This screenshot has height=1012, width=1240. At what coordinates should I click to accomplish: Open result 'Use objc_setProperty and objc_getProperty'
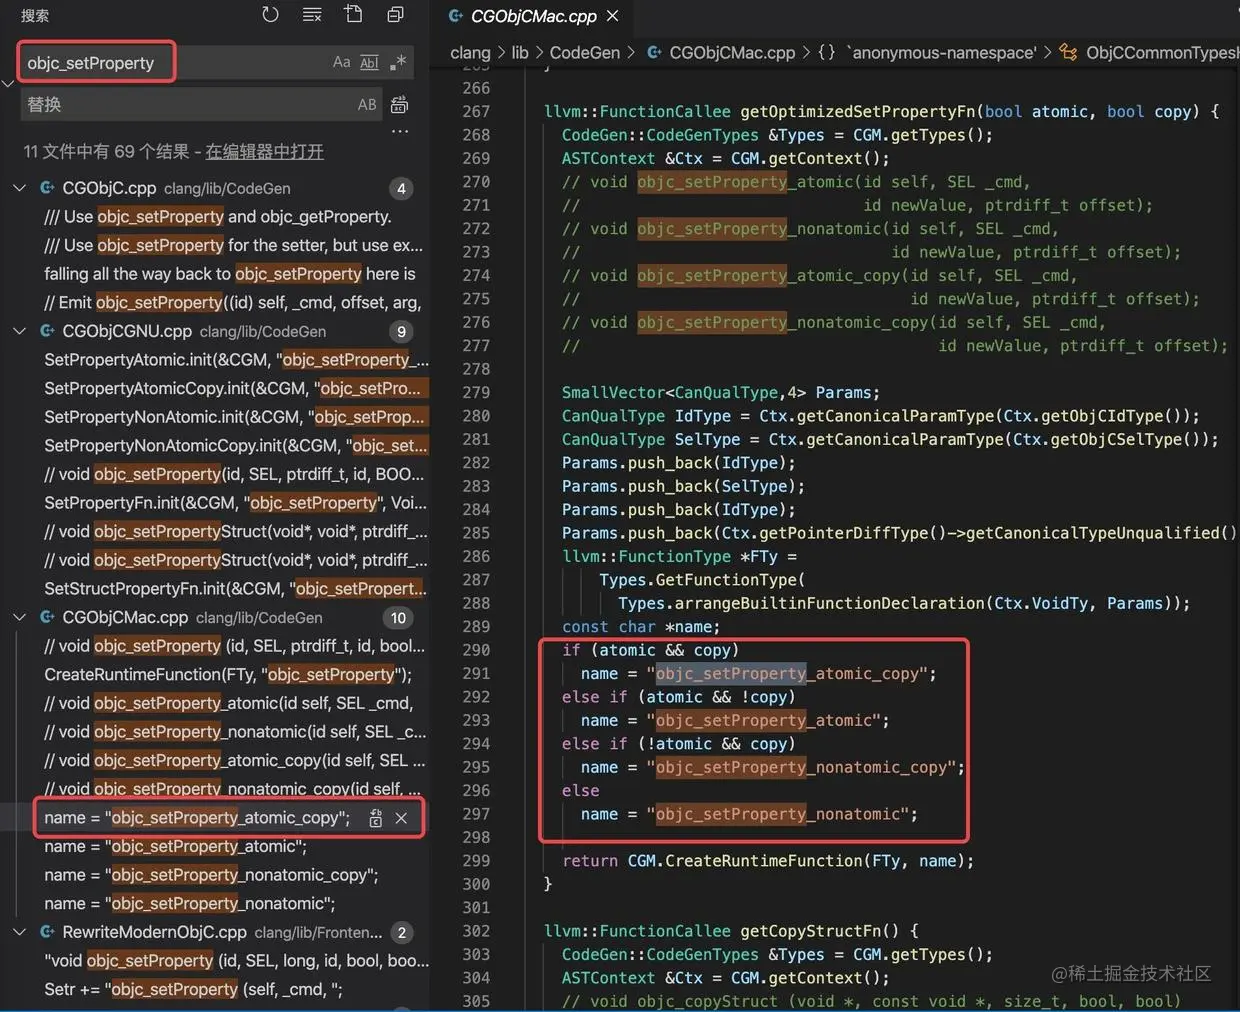pos(218,217)
